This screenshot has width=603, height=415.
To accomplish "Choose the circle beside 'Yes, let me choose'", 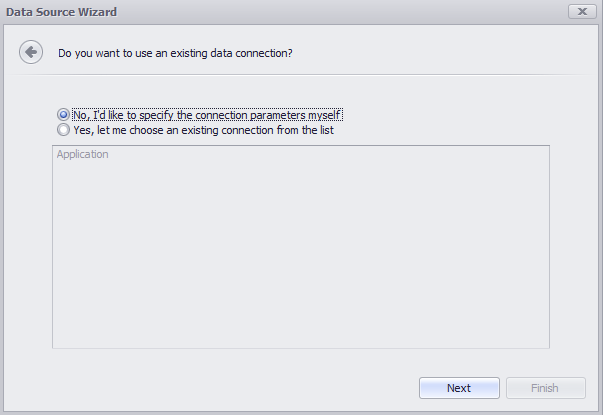I will 63,130.
